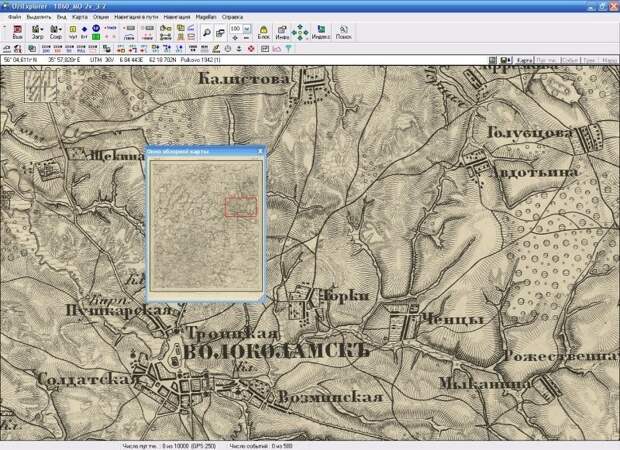
Task: Click the Рожественна label on map
Action: tap(561, 355)
